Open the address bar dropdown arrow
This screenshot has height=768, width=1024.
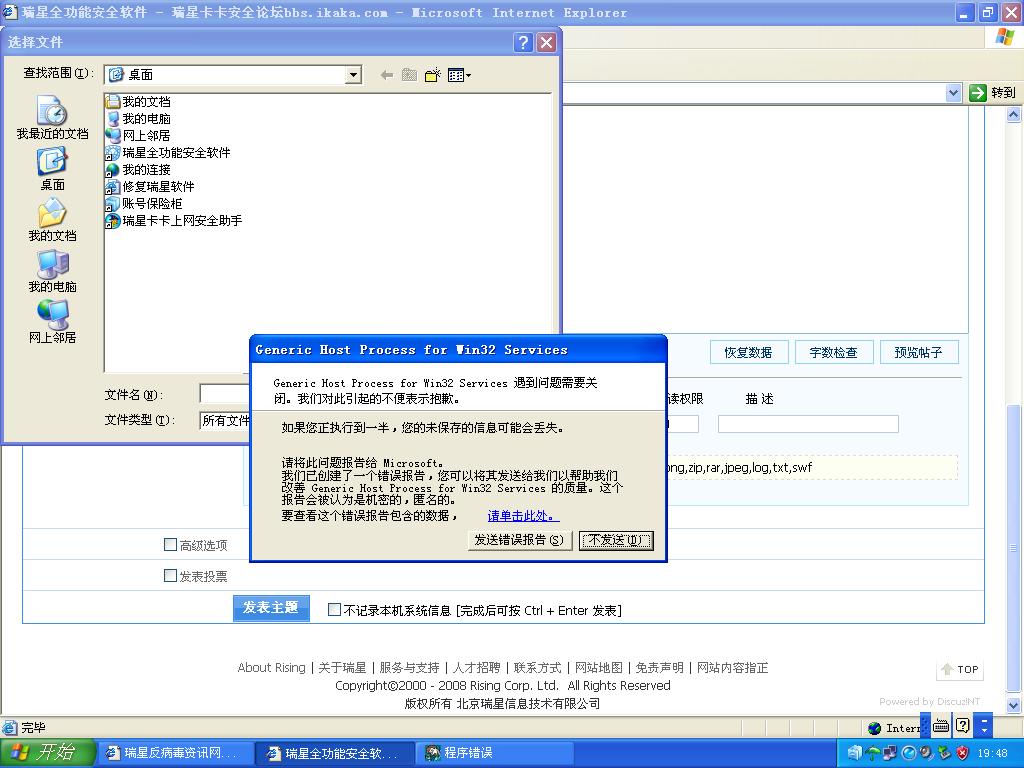[x=953, y=93]
